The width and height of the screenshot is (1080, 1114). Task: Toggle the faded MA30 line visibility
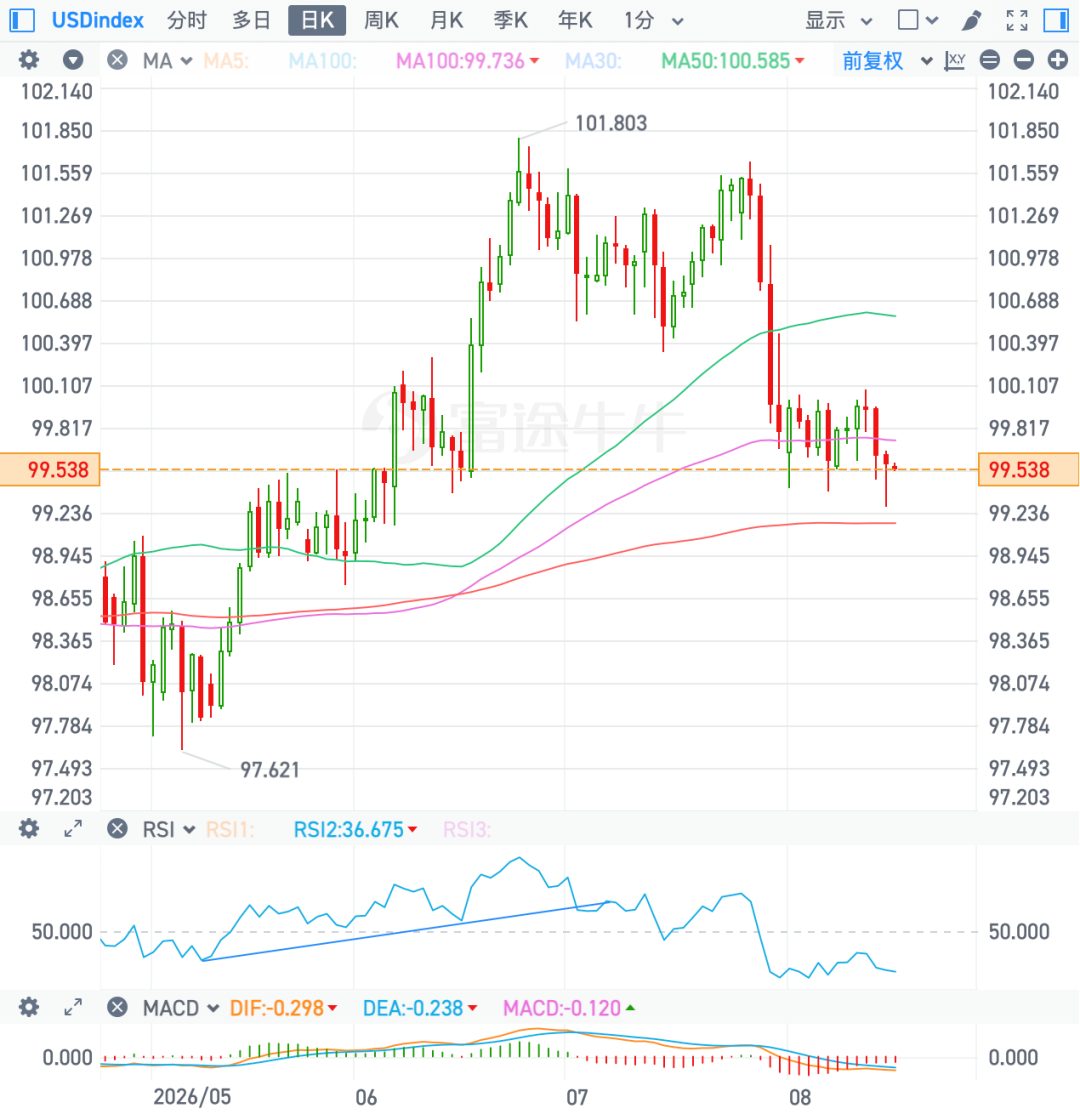coord(593,61)
